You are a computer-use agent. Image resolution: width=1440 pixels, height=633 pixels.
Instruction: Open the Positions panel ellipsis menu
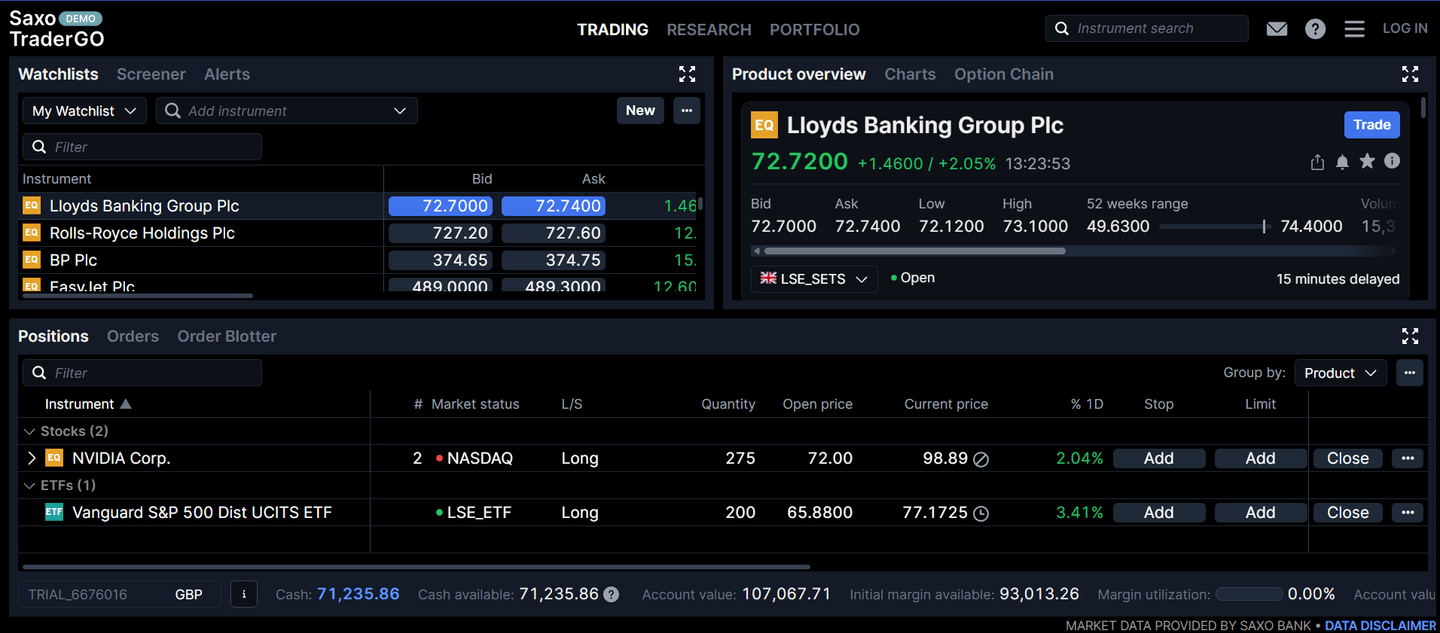point(1409,372)
